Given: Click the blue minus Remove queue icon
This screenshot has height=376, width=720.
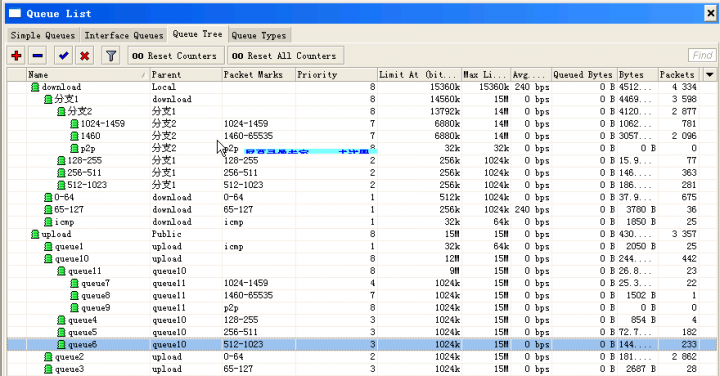Looking at the screenshot, I should click(38, 56).
